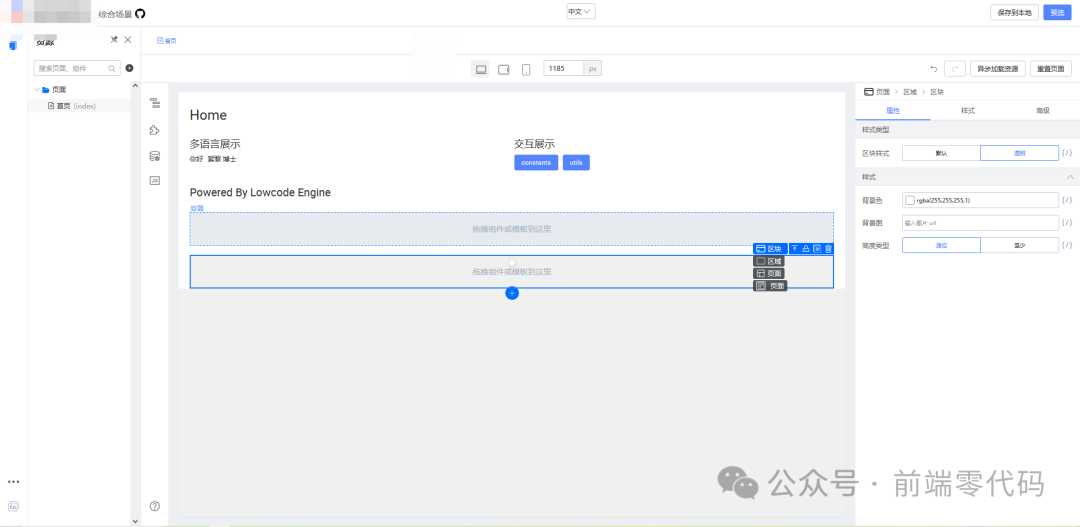The image size is (1080, 527).
Task: Open the 首页 page tab
Action: pos(167,41)
